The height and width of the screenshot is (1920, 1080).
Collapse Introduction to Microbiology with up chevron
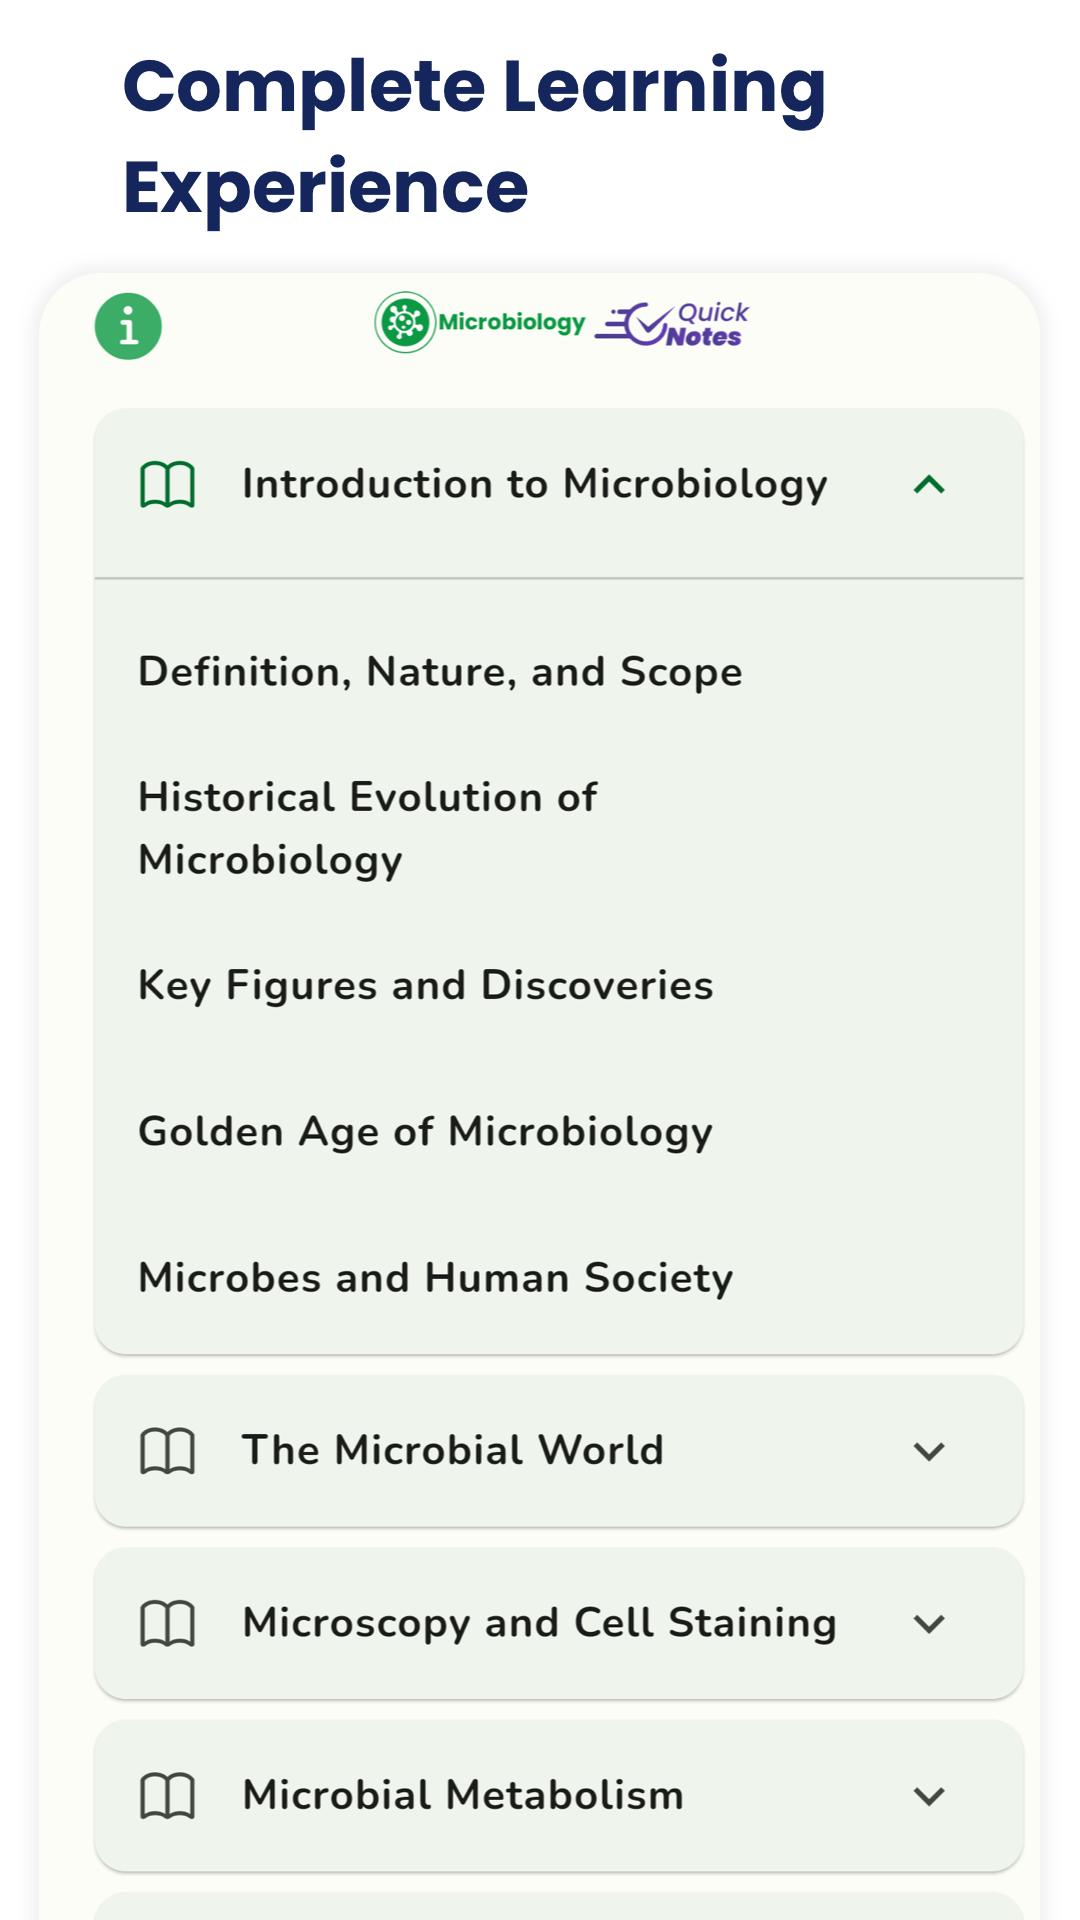[x=929, y=485]
